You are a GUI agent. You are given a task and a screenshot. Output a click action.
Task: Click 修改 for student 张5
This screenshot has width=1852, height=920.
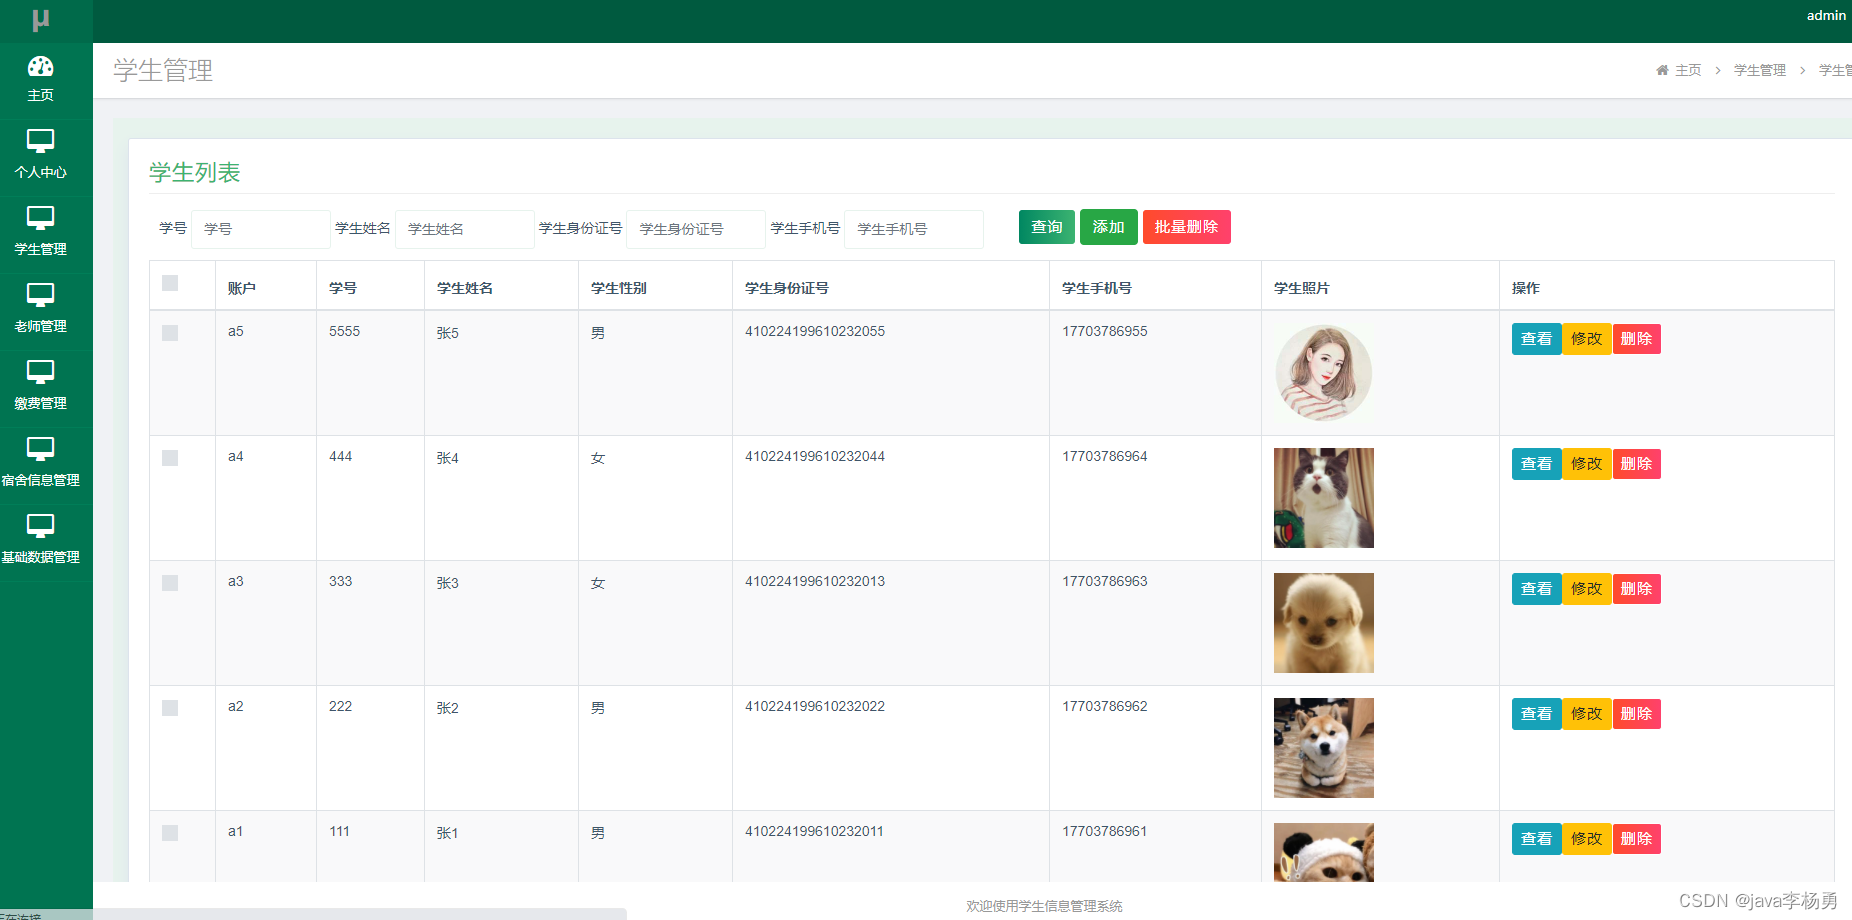pos(1586,339)
